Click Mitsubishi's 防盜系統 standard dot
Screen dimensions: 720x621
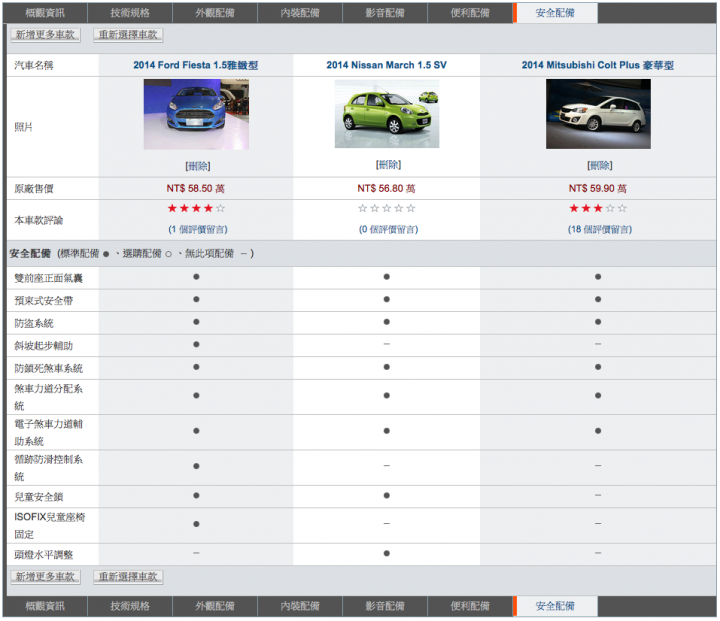pos(598,322)
